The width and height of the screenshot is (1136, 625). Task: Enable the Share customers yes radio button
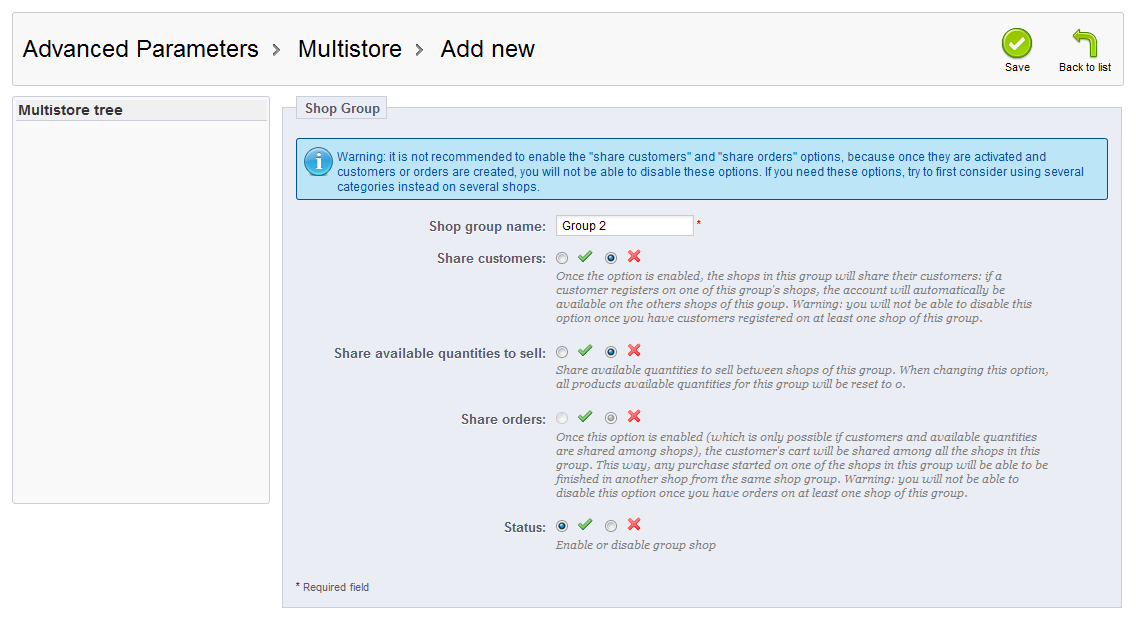point(562,258)
